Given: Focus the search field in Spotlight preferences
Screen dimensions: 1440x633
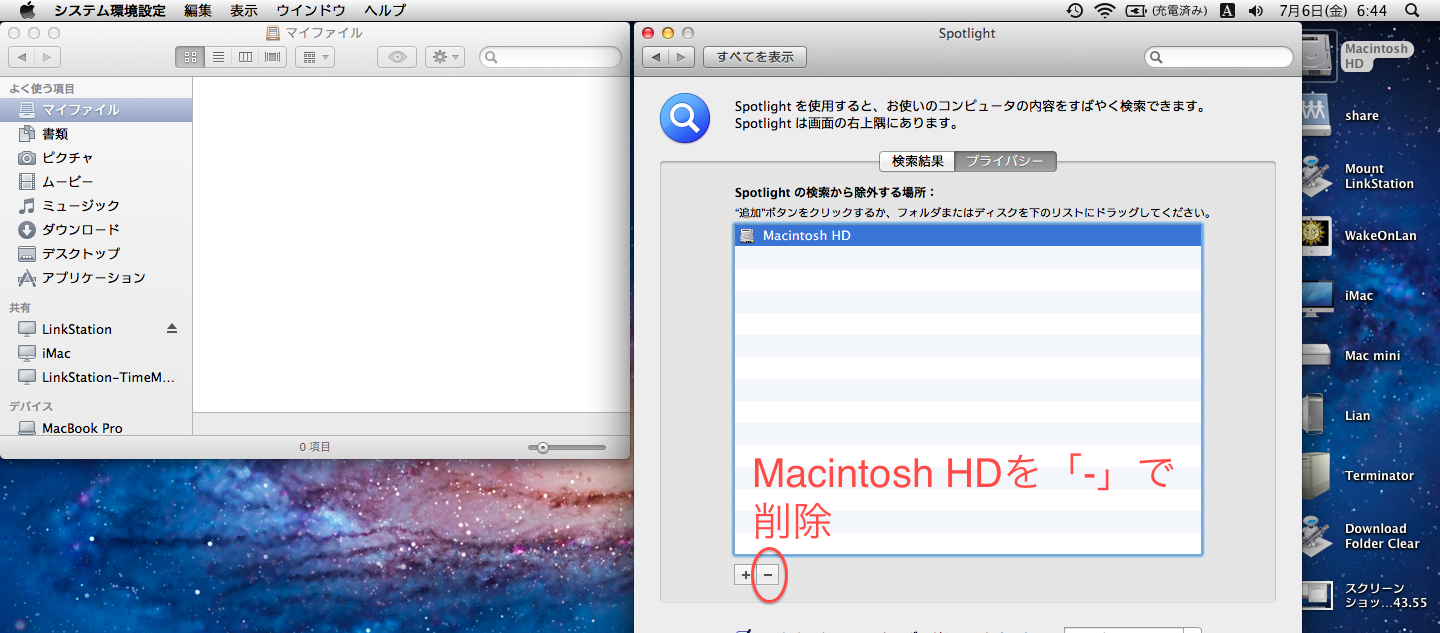Looking at the screenshot, I should (x=1219, y=57).
